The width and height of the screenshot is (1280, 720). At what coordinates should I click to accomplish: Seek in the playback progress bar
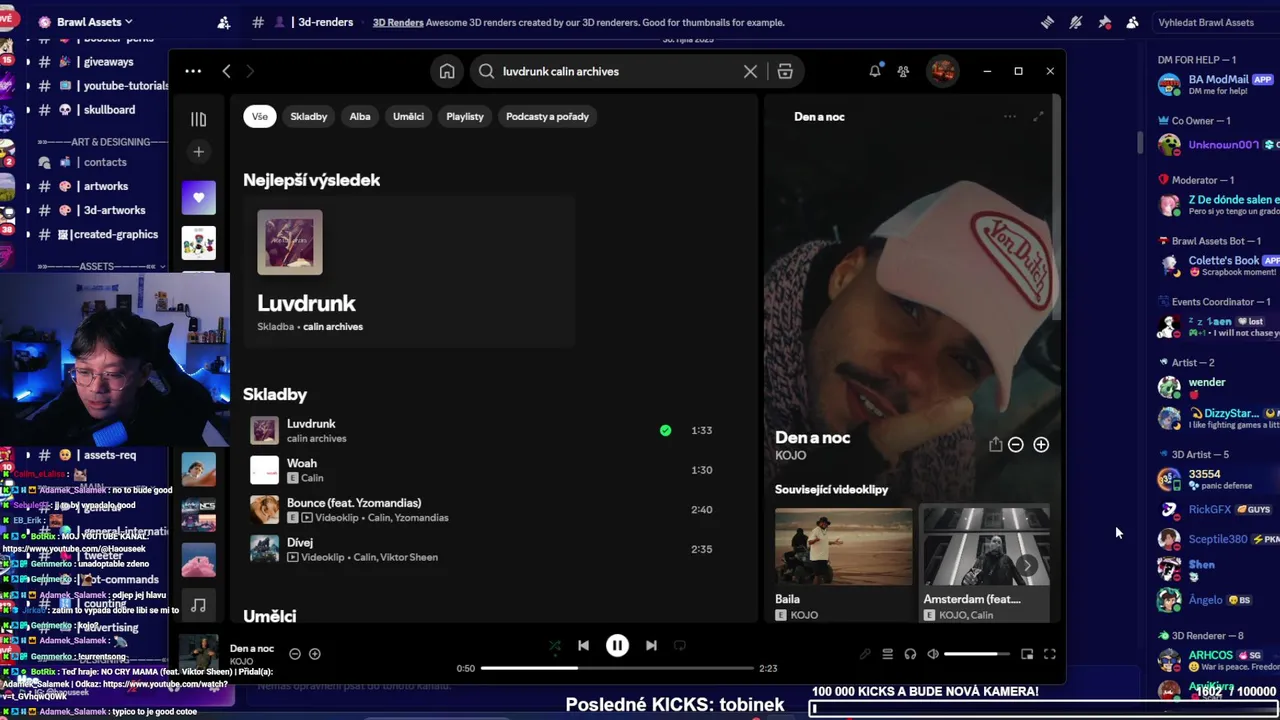(617, 668)
